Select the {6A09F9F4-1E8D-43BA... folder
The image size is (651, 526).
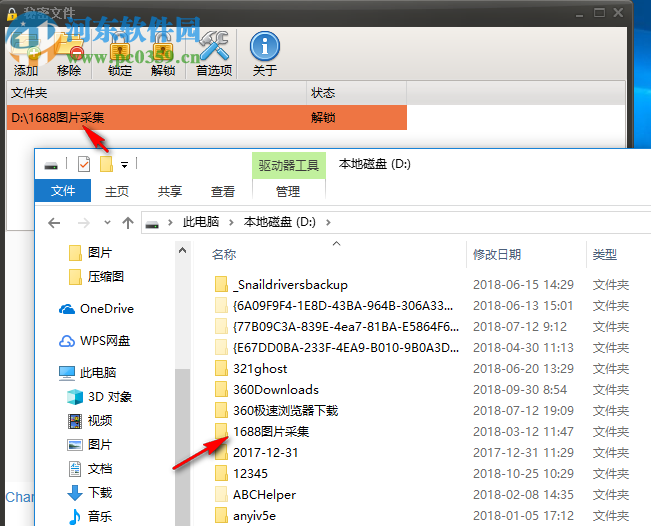[x=334, y=306]
